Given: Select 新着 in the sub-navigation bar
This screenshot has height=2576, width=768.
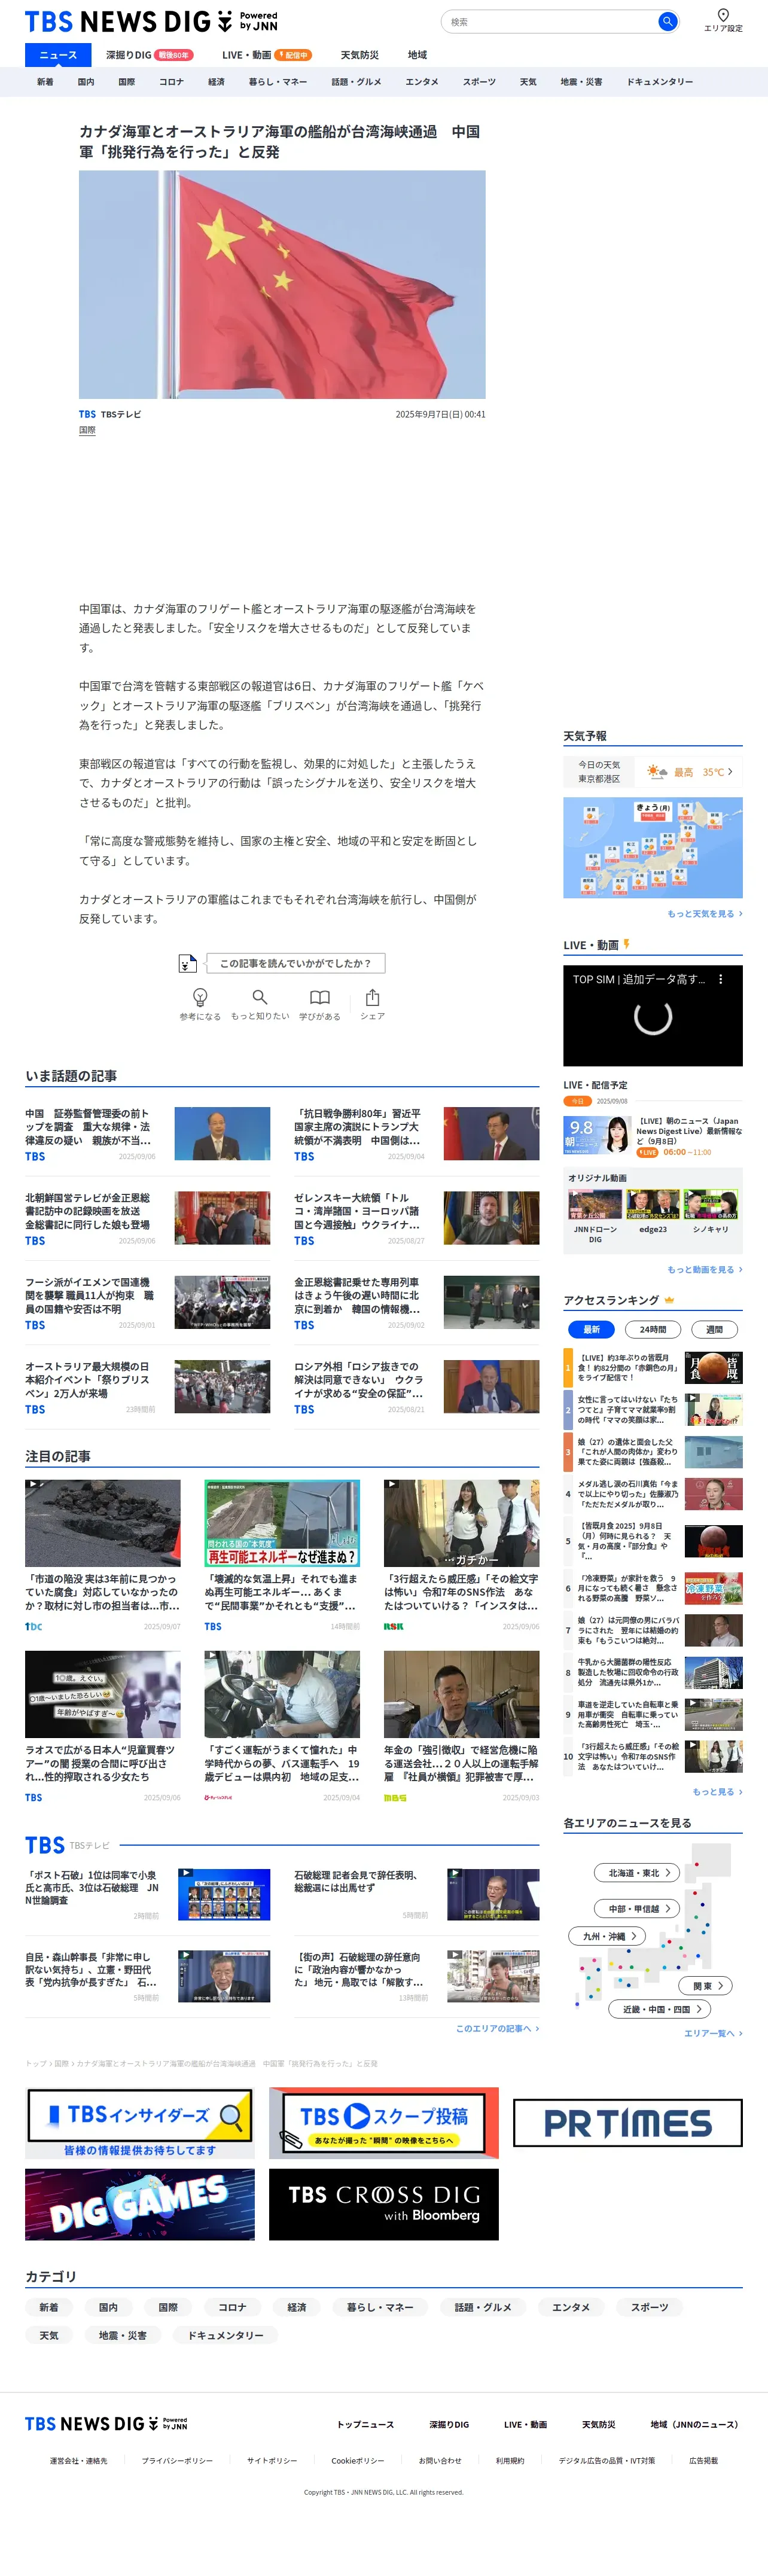Looking at the screenshot, I should [45, 82].
